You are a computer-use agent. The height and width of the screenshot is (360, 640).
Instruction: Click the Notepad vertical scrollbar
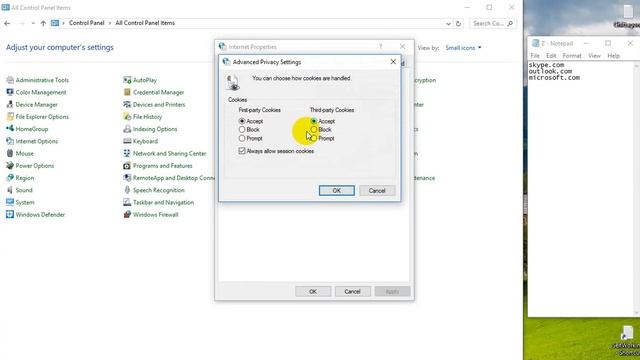tap(637, 188)
